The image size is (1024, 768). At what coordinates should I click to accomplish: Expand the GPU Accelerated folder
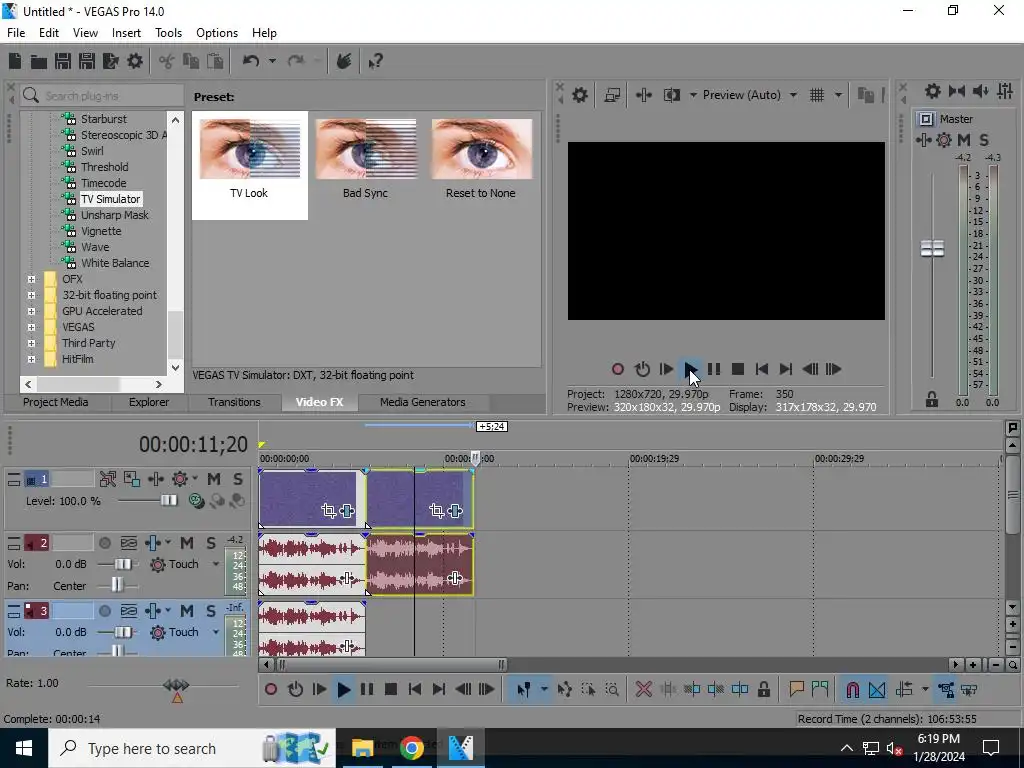31,312
